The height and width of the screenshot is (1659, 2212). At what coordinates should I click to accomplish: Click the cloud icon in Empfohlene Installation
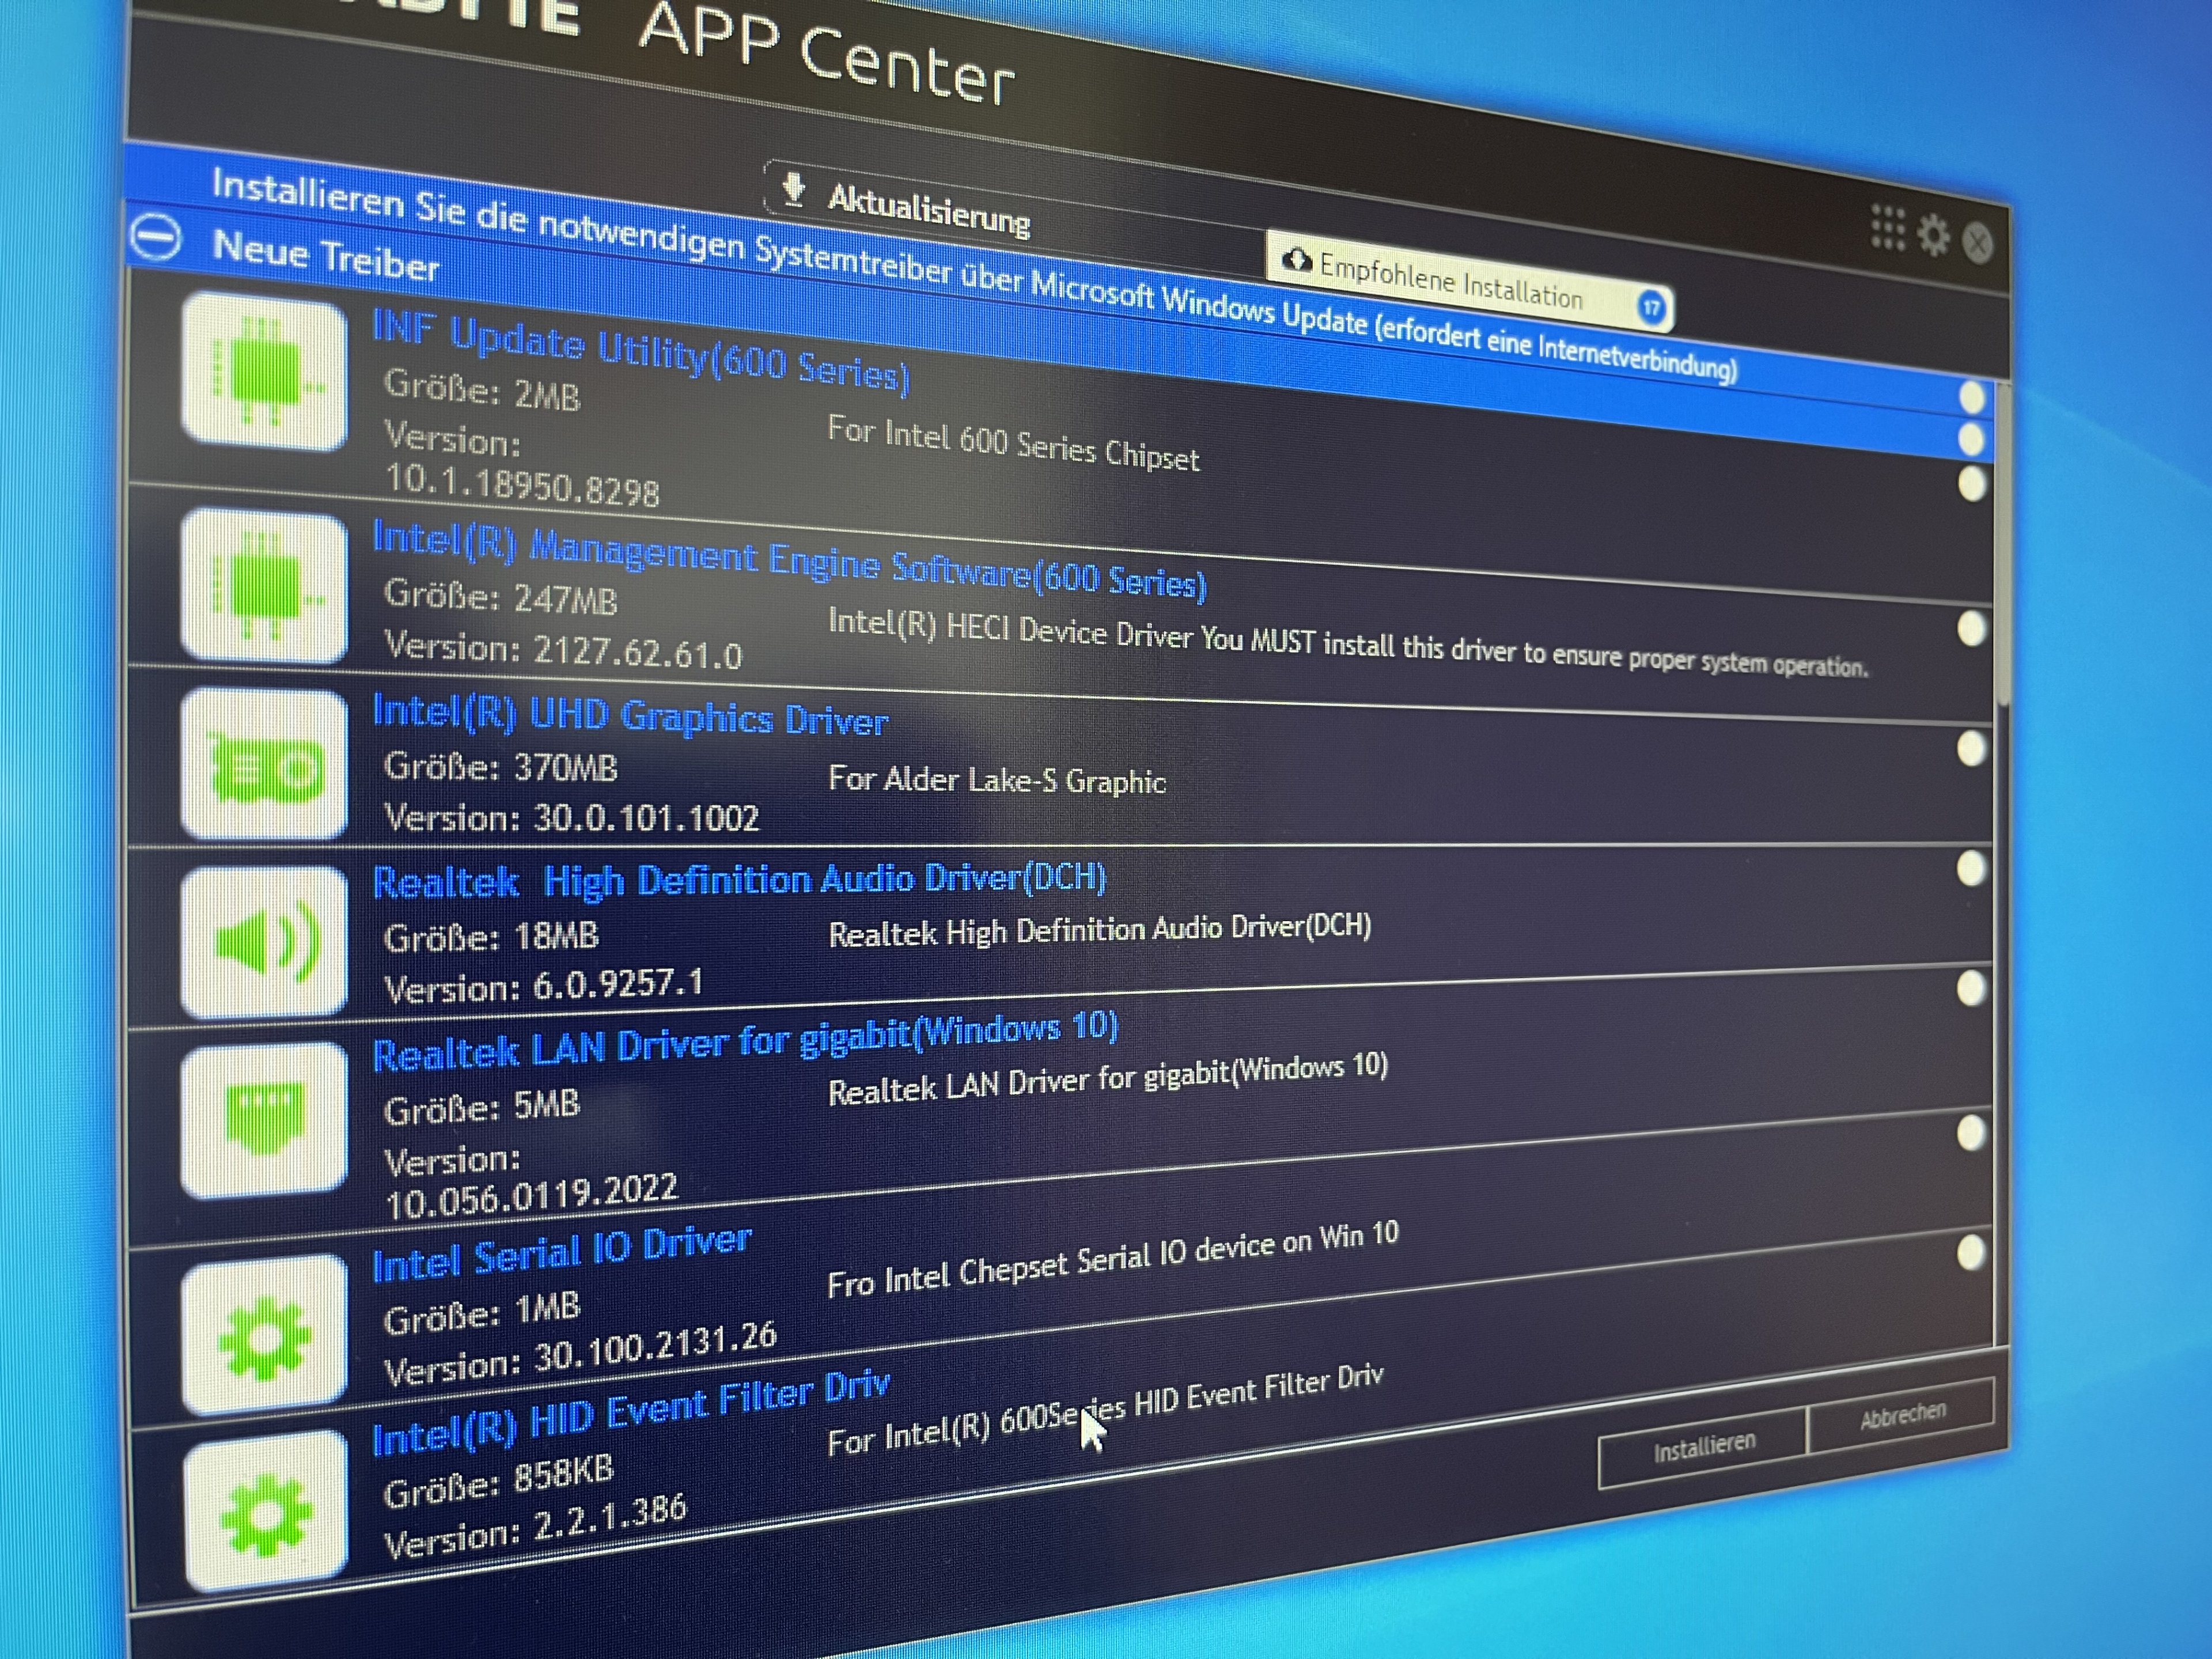coord(1297,260)
